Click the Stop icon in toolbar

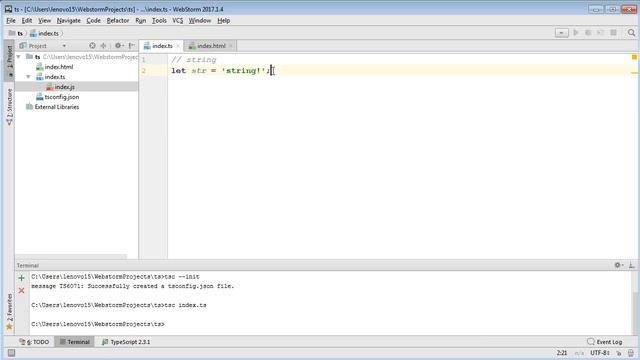[x=613, y=33]
